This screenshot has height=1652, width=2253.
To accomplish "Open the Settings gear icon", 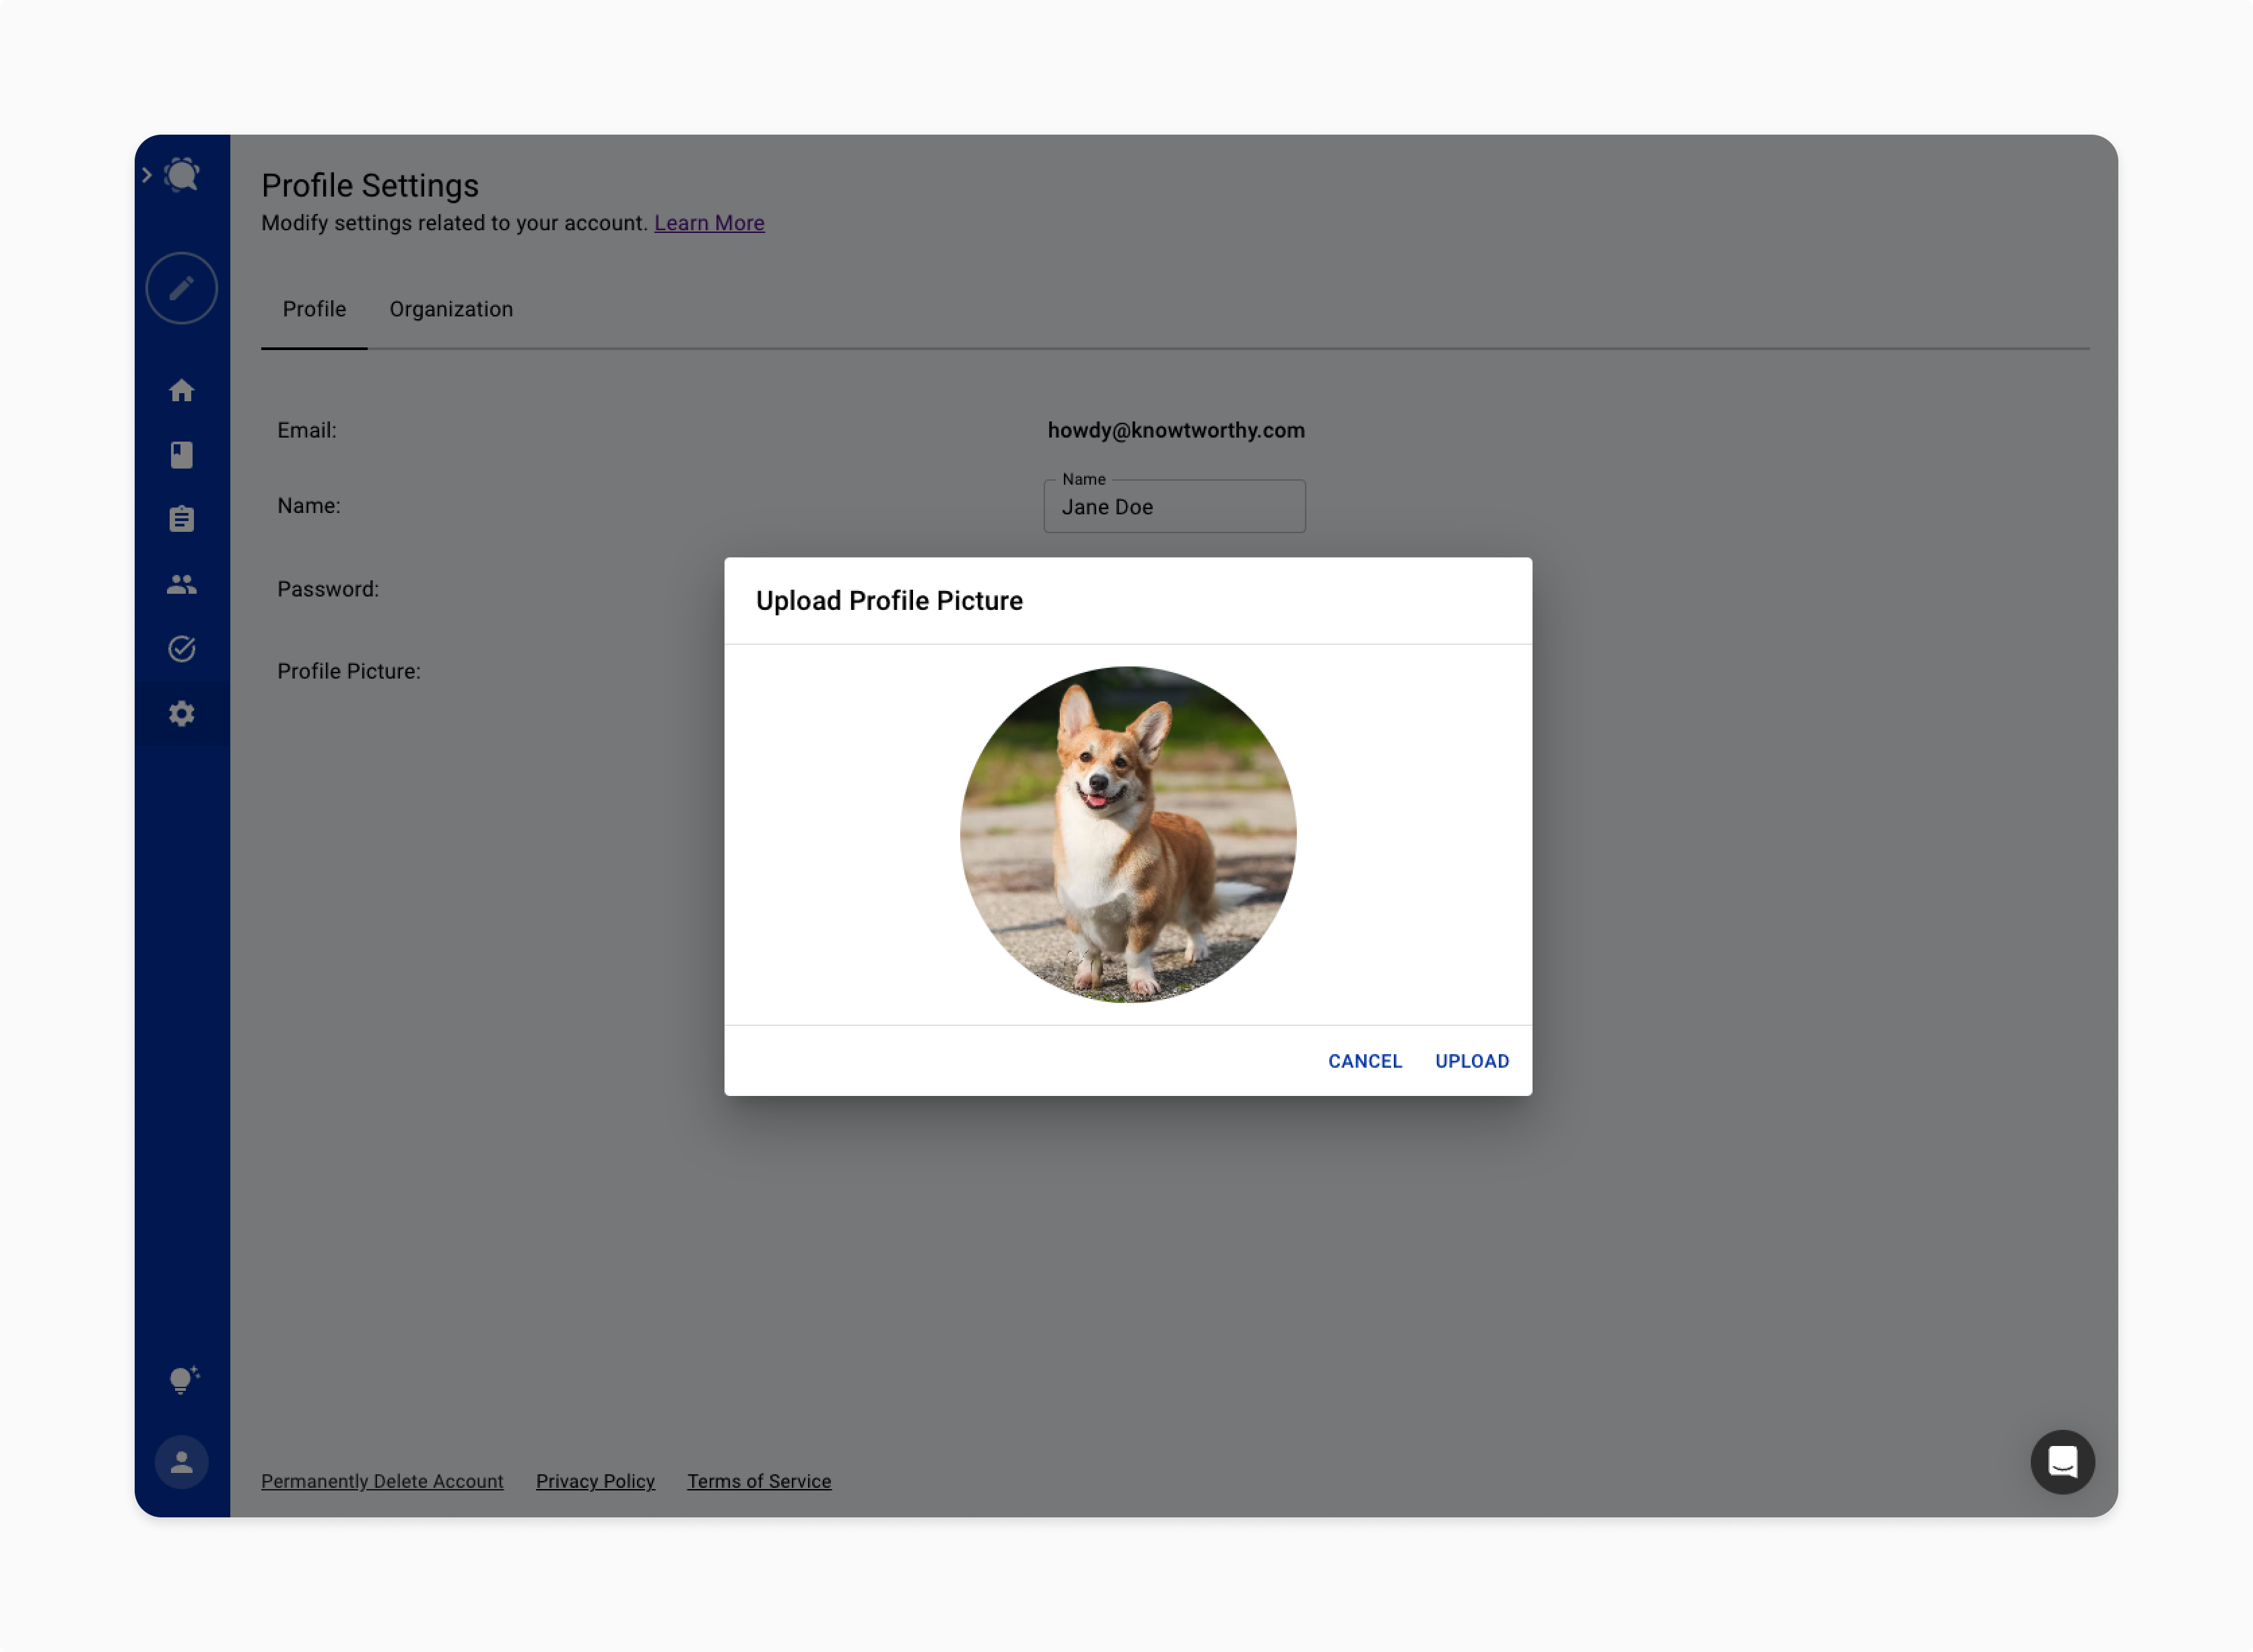I will click(x=182, y=713).
